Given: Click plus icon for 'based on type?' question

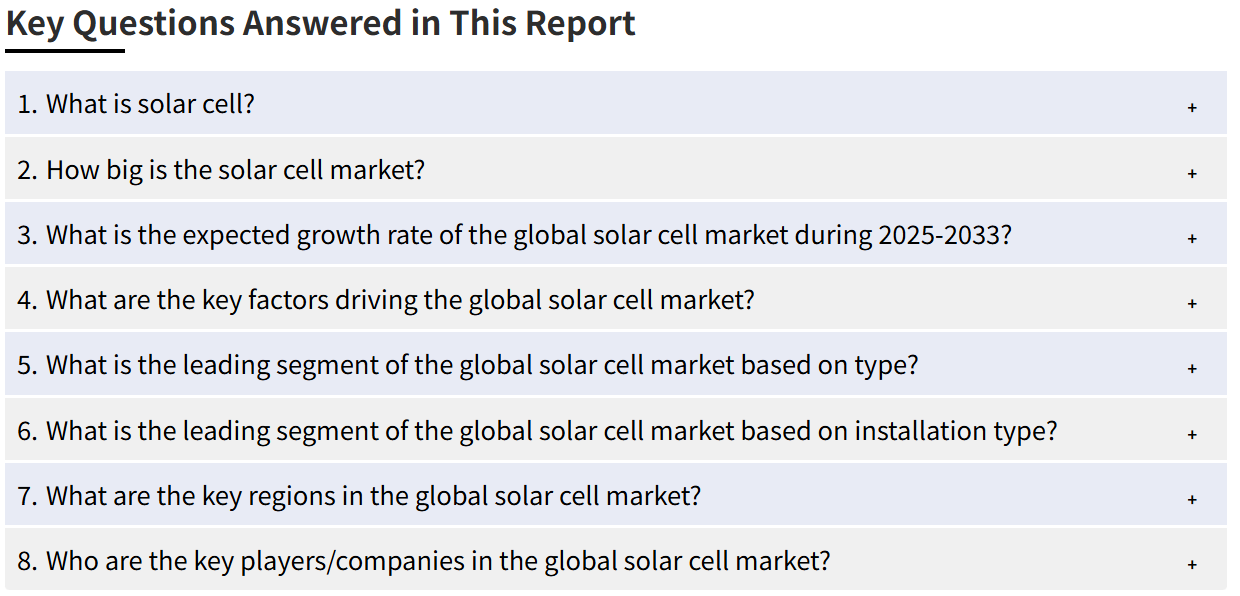Looking at the screenshot, I should [1192, 368].
